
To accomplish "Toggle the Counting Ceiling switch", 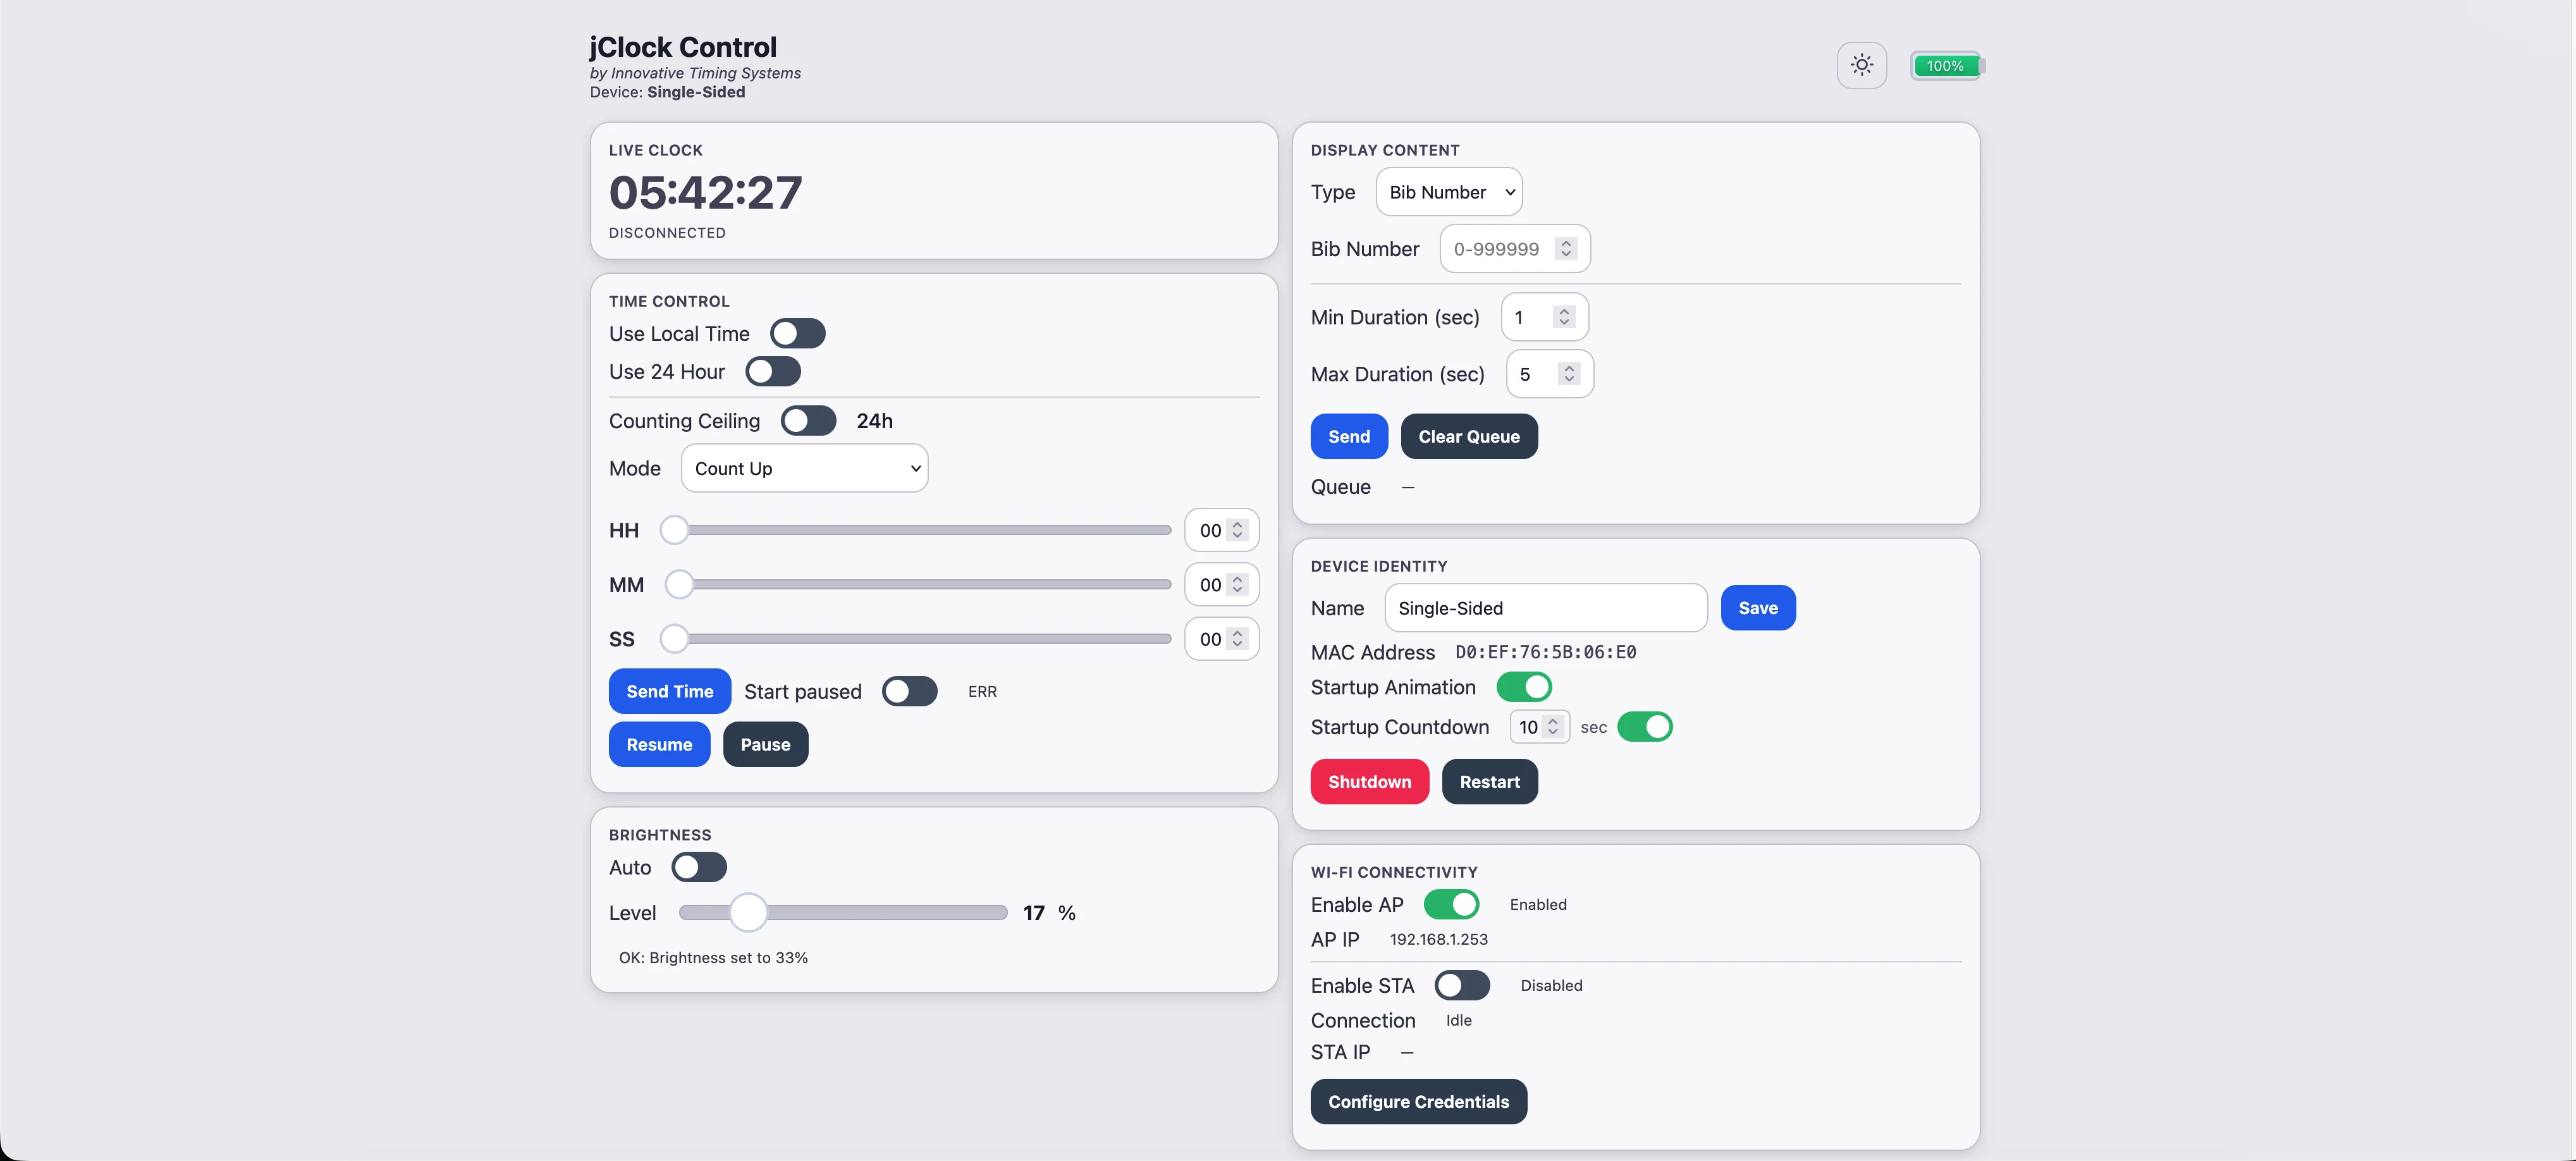I will pos(808,420).
